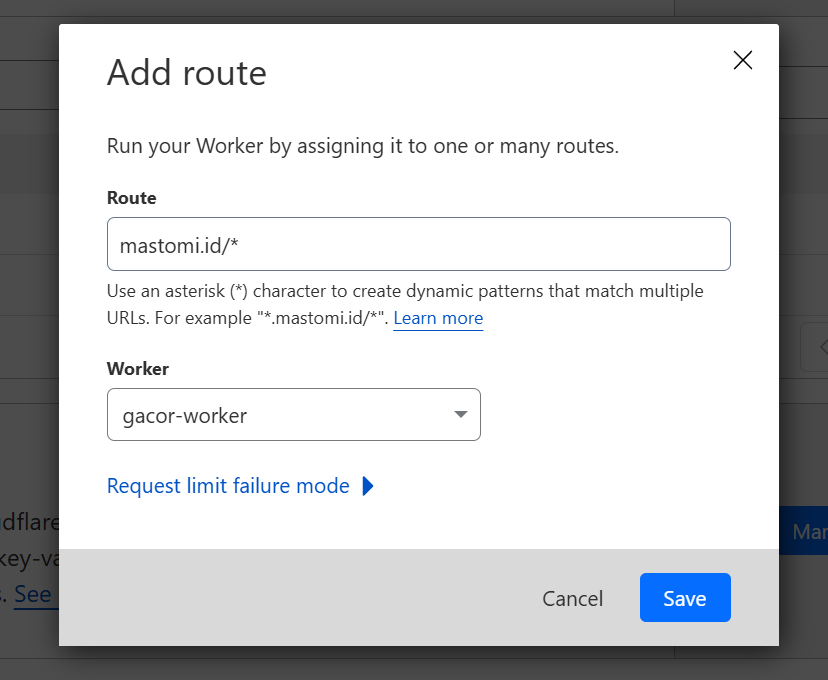Click the Worker select's down-arrow caret
Viewport: 828px width, 680px height.
click(460, 415)
